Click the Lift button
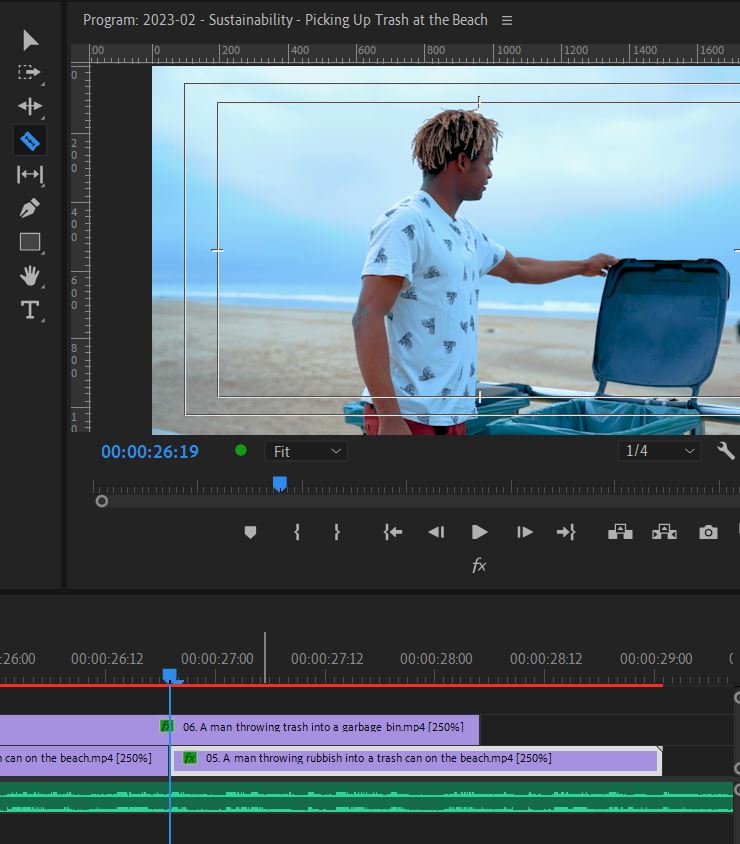 620,532
